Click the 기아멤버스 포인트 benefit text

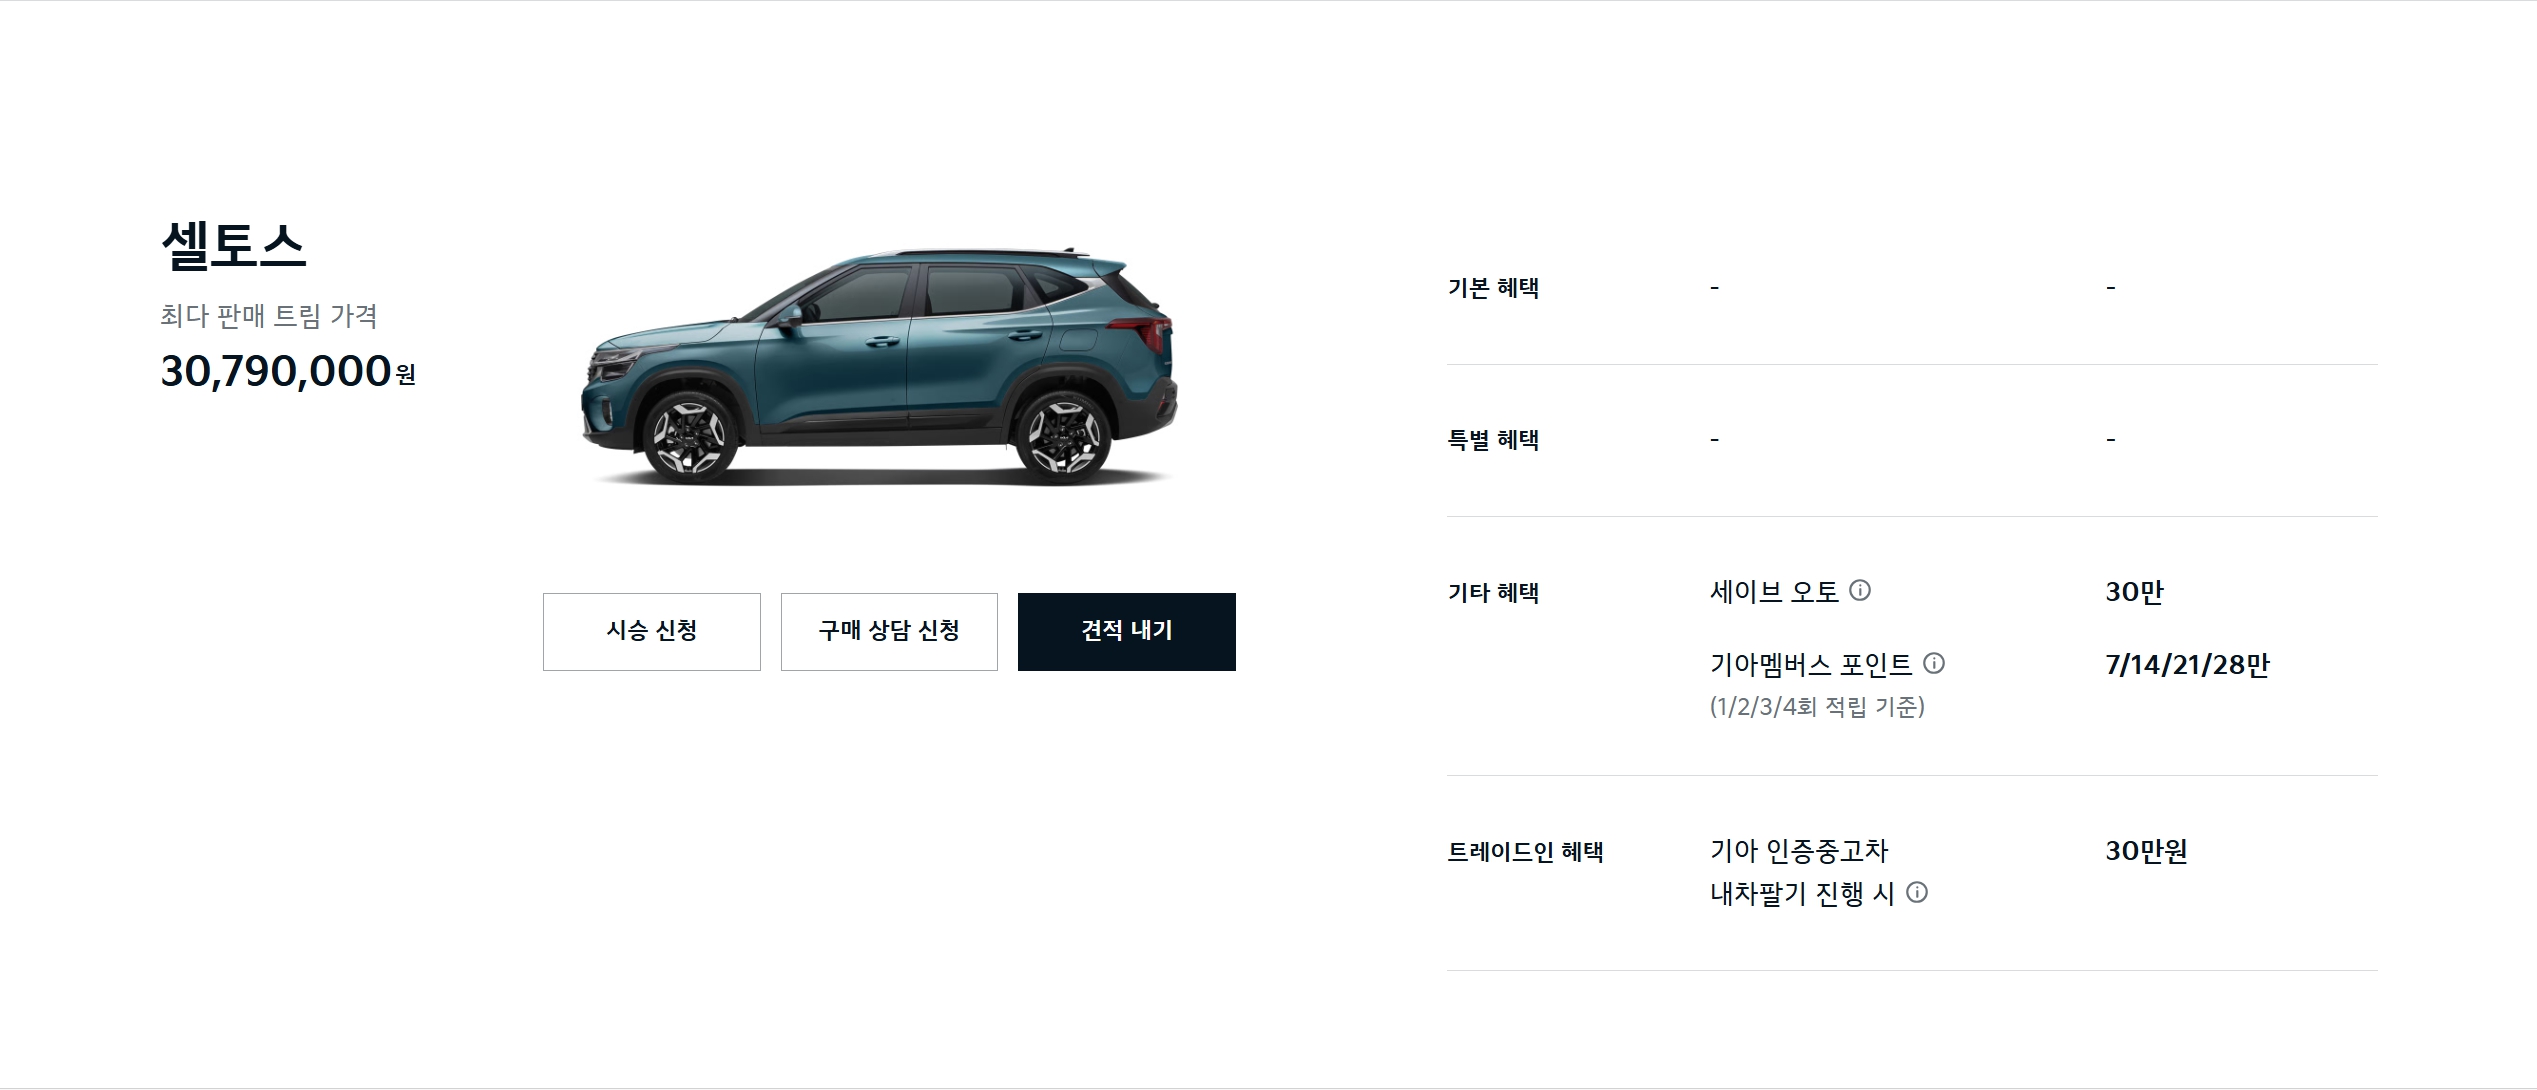(1811, 665)
